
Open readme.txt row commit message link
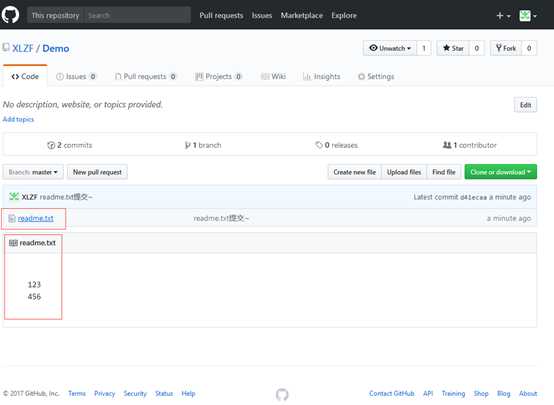click(x=221, y=218)
